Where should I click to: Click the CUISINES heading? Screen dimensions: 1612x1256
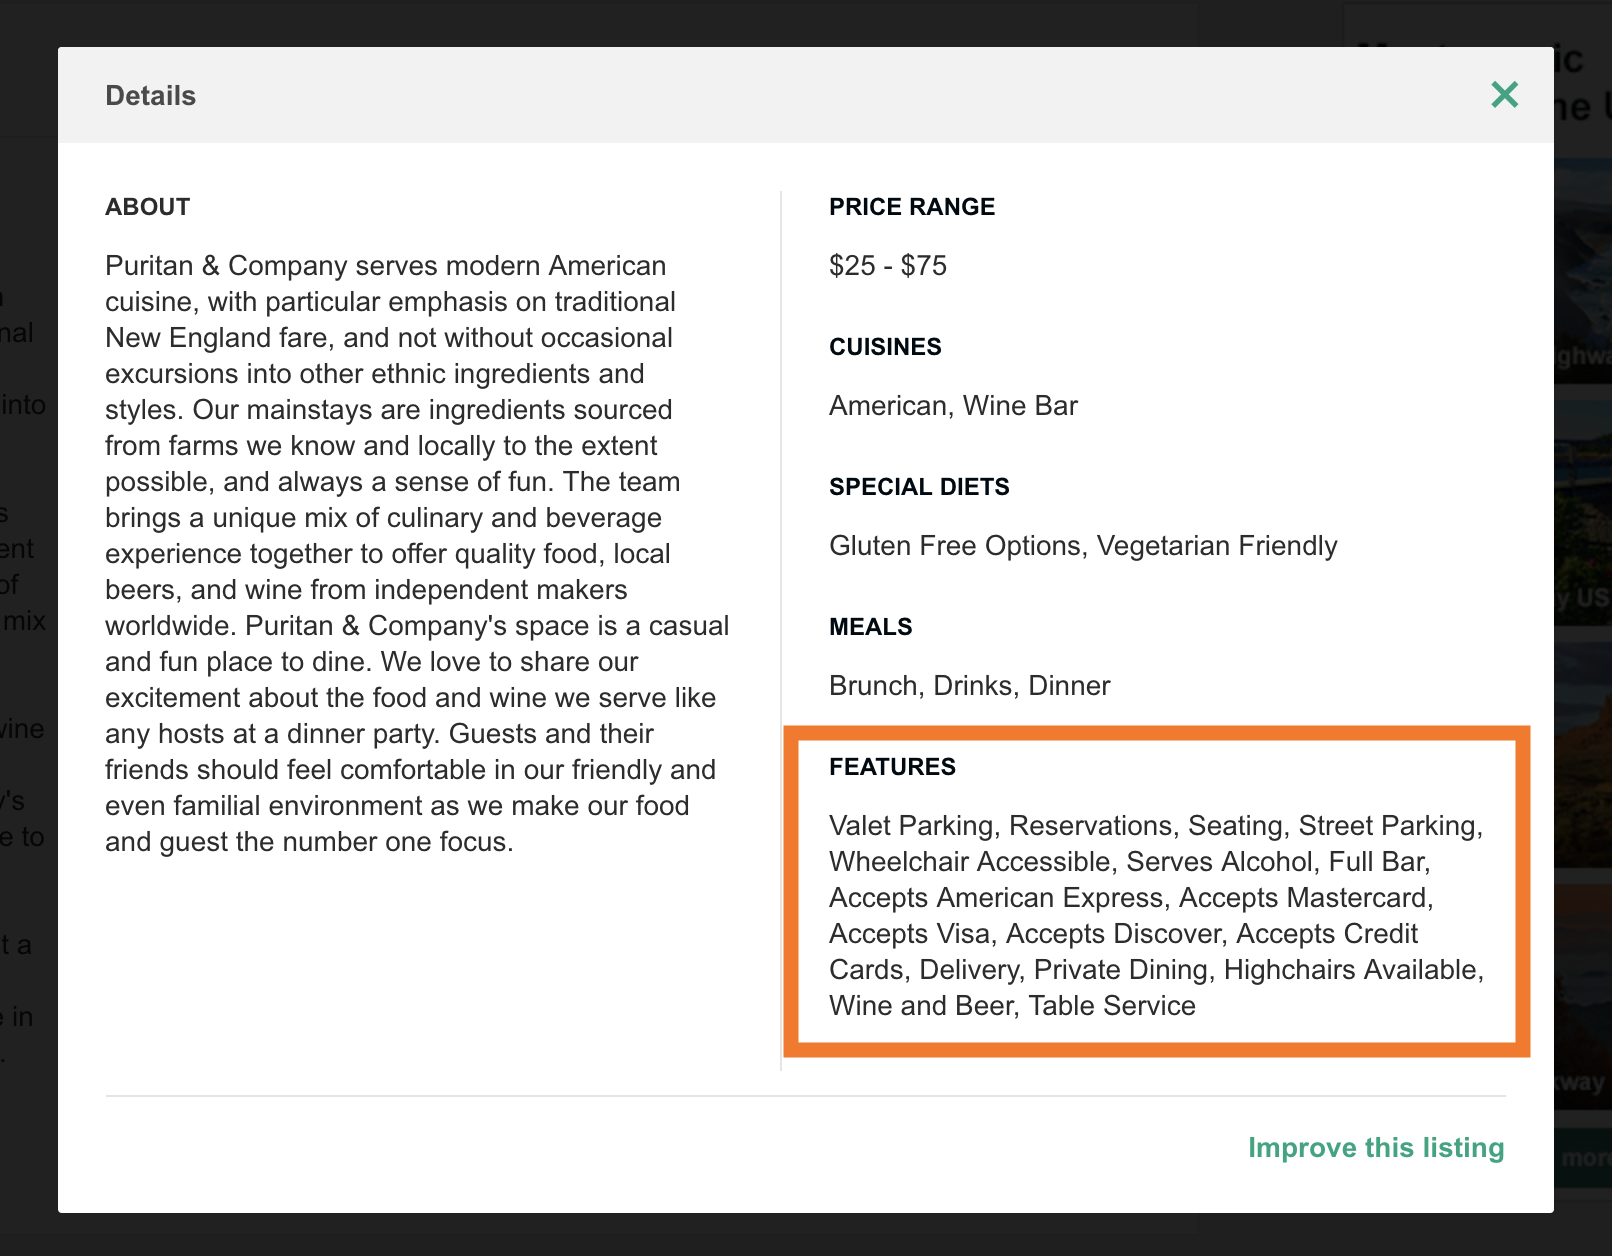click(x=885, y=347)
